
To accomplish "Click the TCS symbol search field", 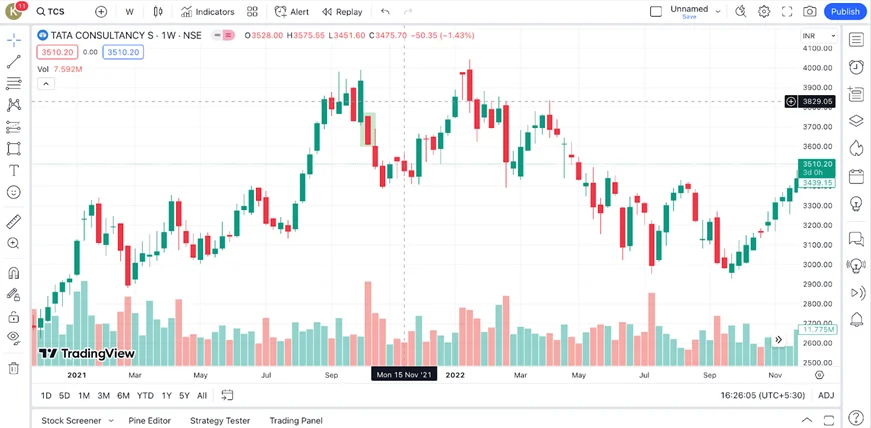I will [60, 12].
